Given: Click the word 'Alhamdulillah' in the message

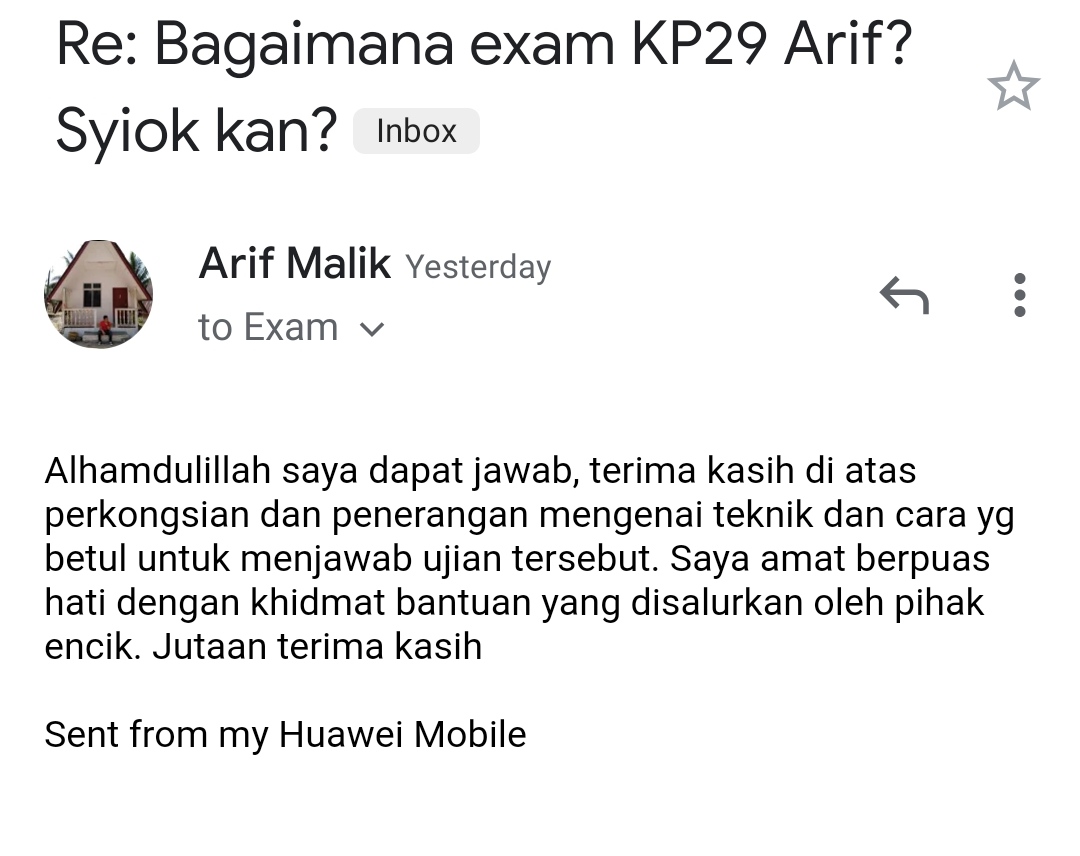Looking at the screenshot, I should pos(158,471).
